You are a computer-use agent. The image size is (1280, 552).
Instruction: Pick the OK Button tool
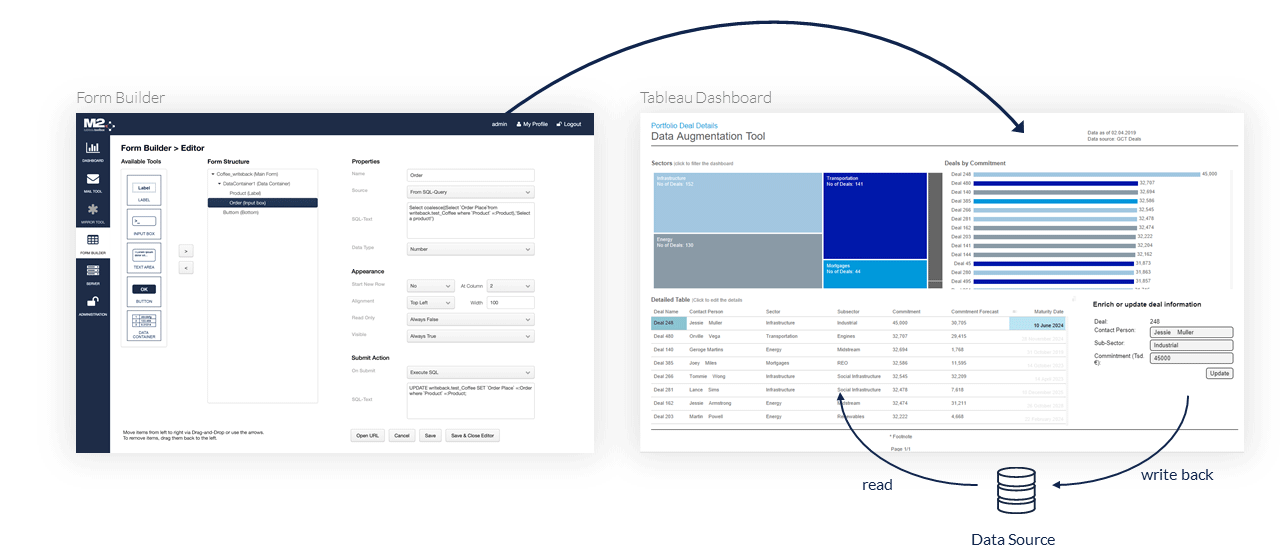(x=144, y=292)
